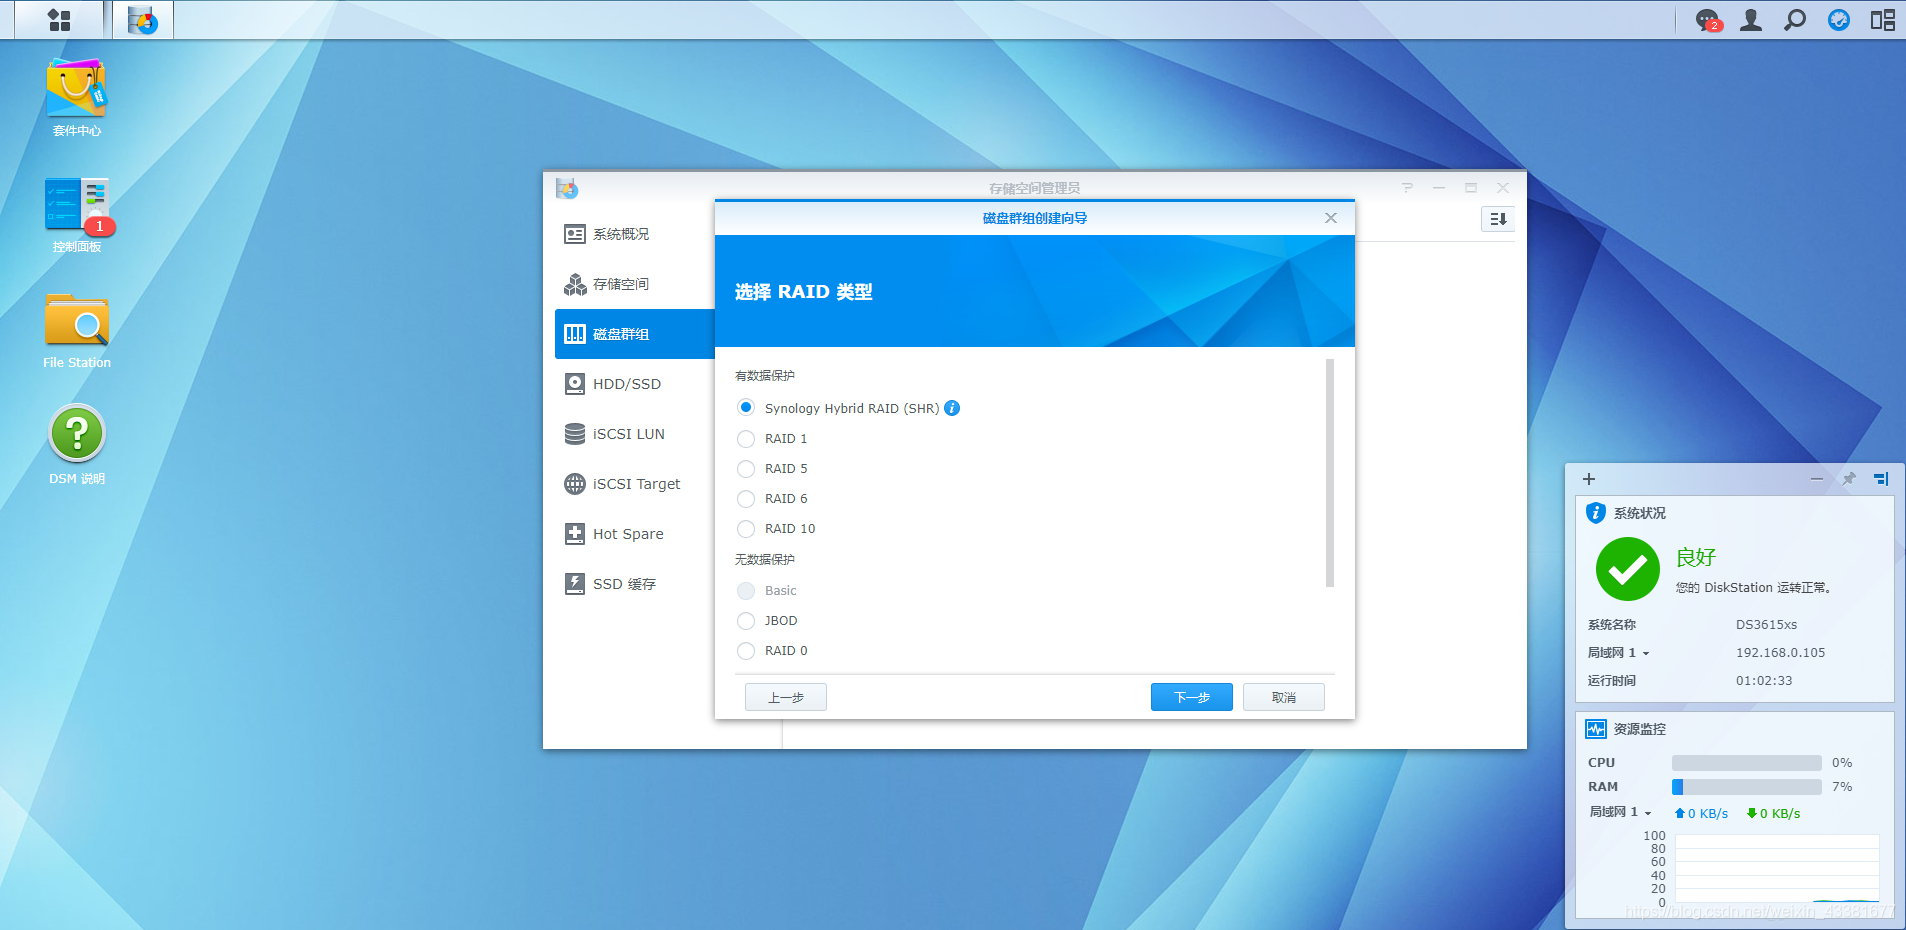The height and width of the screenshot is (930, 1906).
Task: Close the disk group creation wizard
Action: coord(1331,218)
